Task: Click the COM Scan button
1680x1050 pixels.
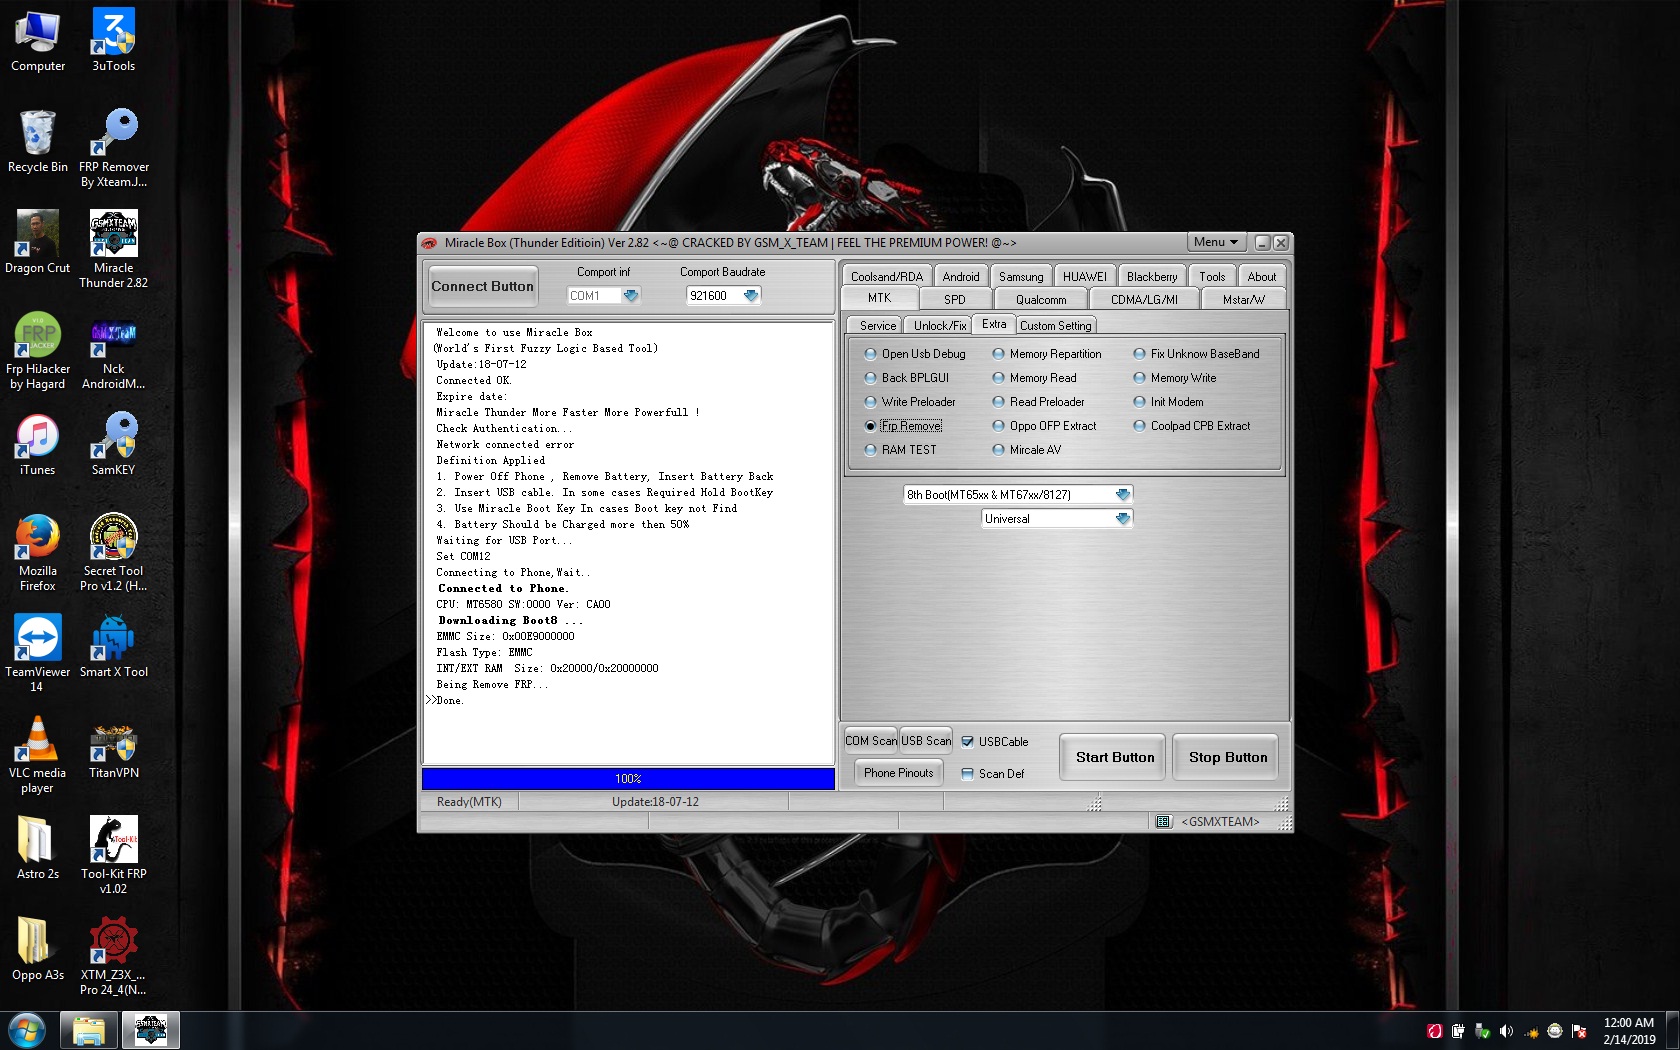Action: (871, 741)
